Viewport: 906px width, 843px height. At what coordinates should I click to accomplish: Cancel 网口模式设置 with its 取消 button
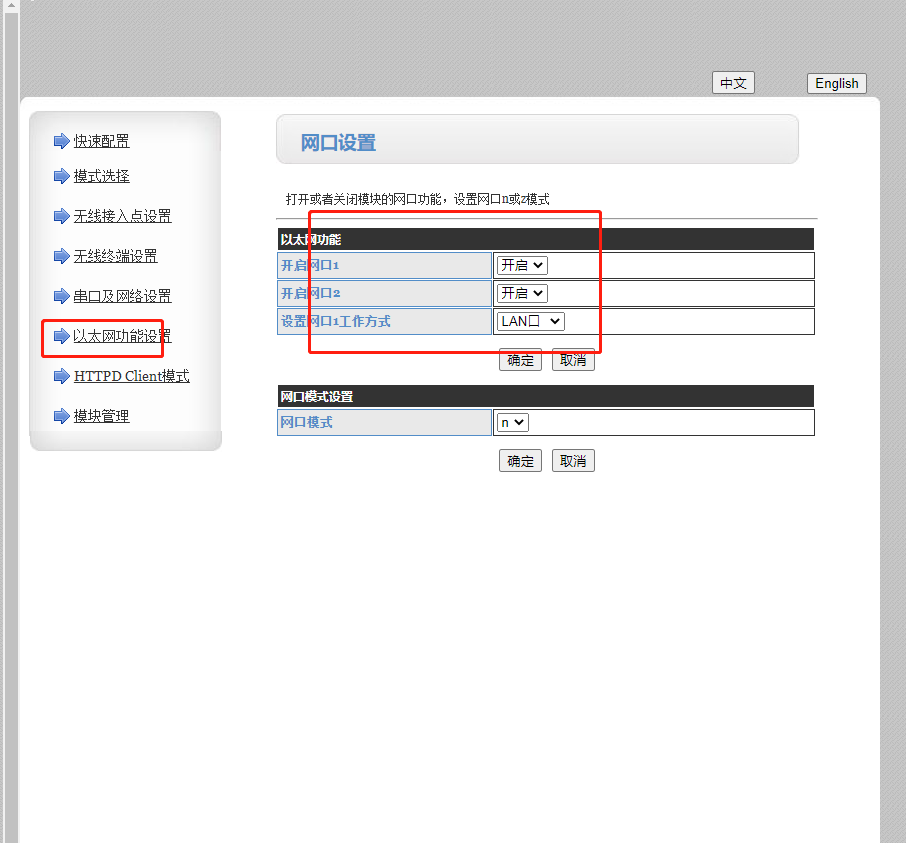click(x=573, y=461)
